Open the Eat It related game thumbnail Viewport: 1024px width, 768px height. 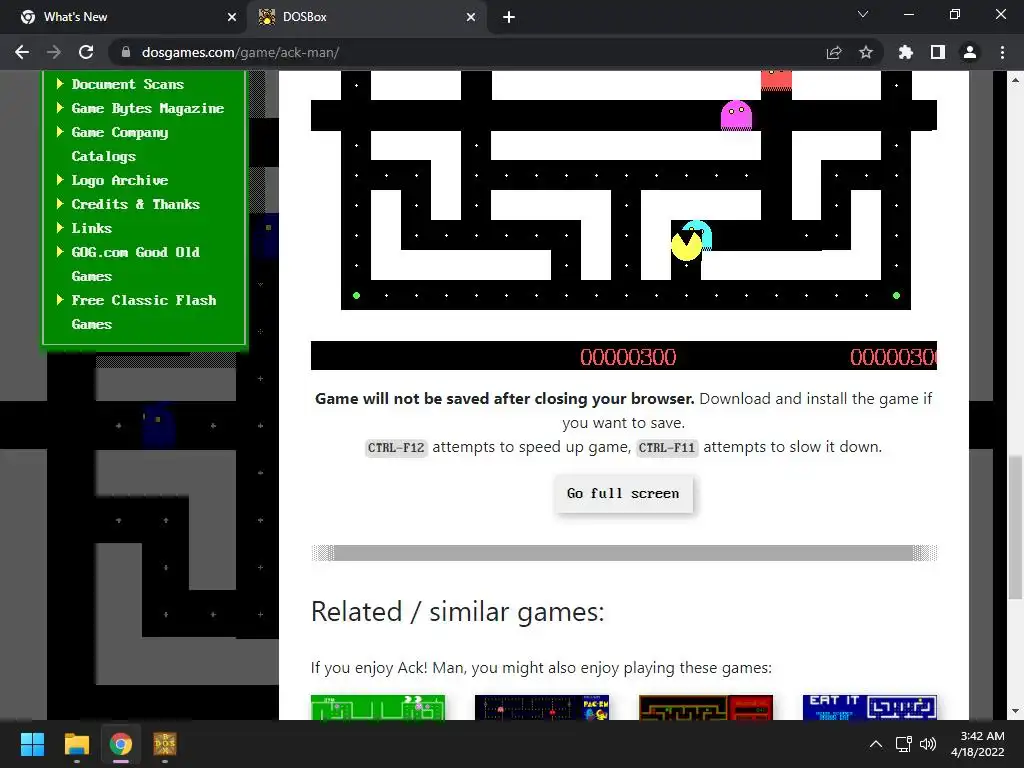pyautogui.click(x=870, y=708)
